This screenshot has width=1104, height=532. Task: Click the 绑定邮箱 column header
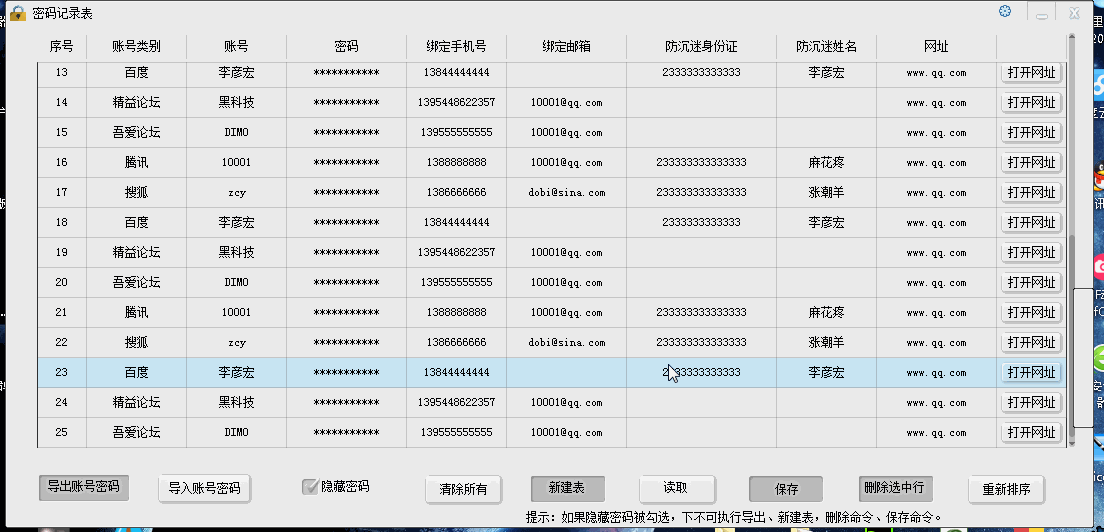[567, 46]
